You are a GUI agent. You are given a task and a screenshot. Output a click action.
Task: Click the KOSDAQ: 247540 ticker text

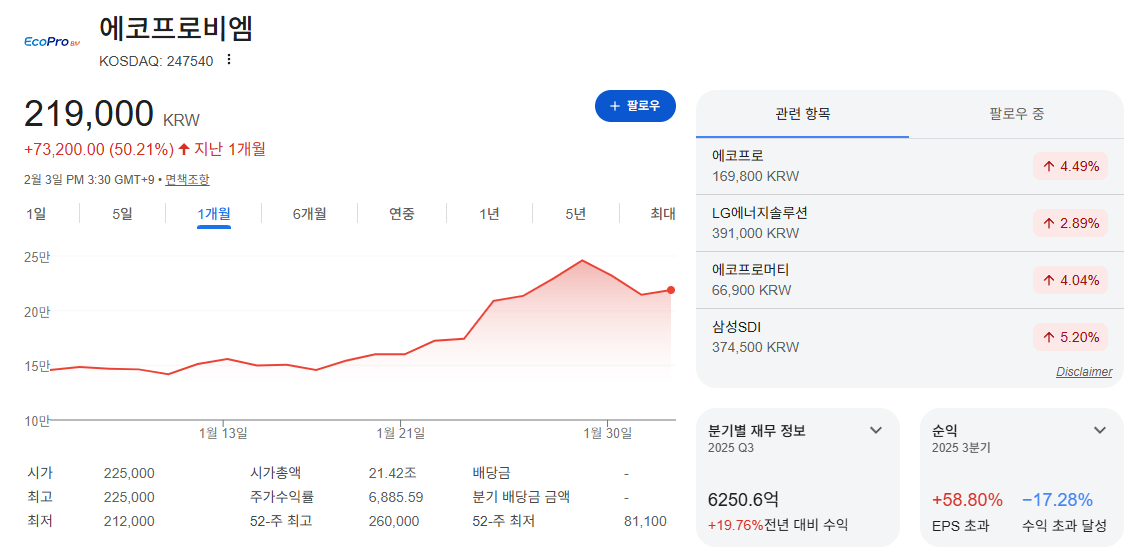click(x=156, y=61)
